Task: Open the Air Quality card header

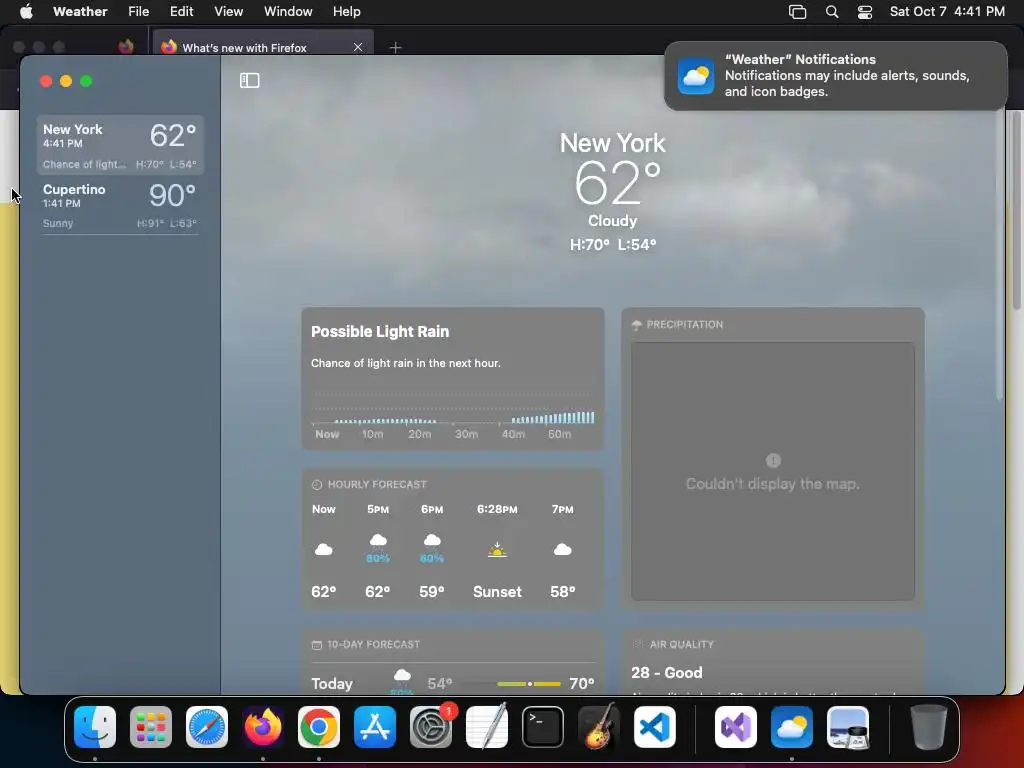Action: pyautogui.click(x=681, y=645)
